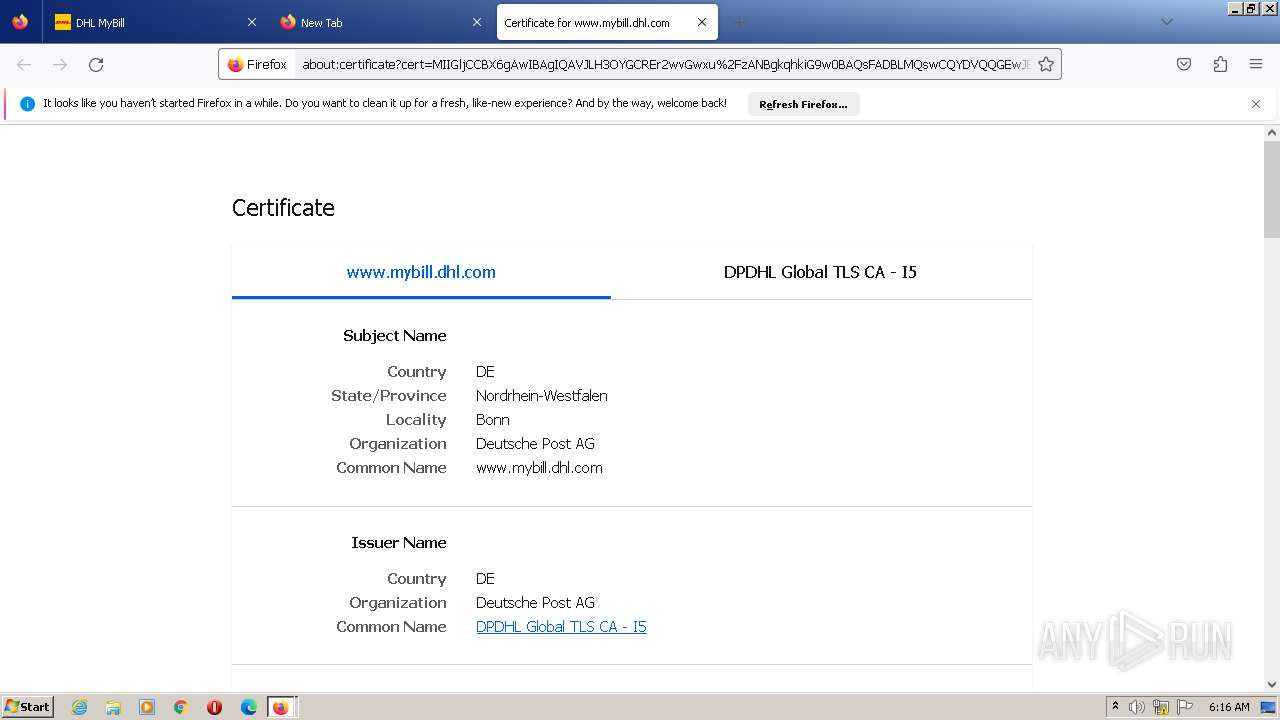Open Windows Explorer from taskbar

click(x=113, y=707)
